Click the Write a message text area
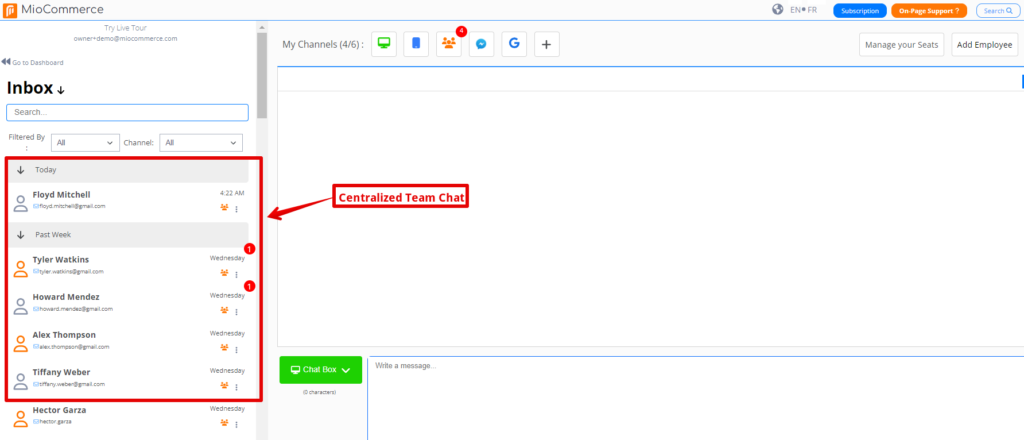 pos(696,398)
